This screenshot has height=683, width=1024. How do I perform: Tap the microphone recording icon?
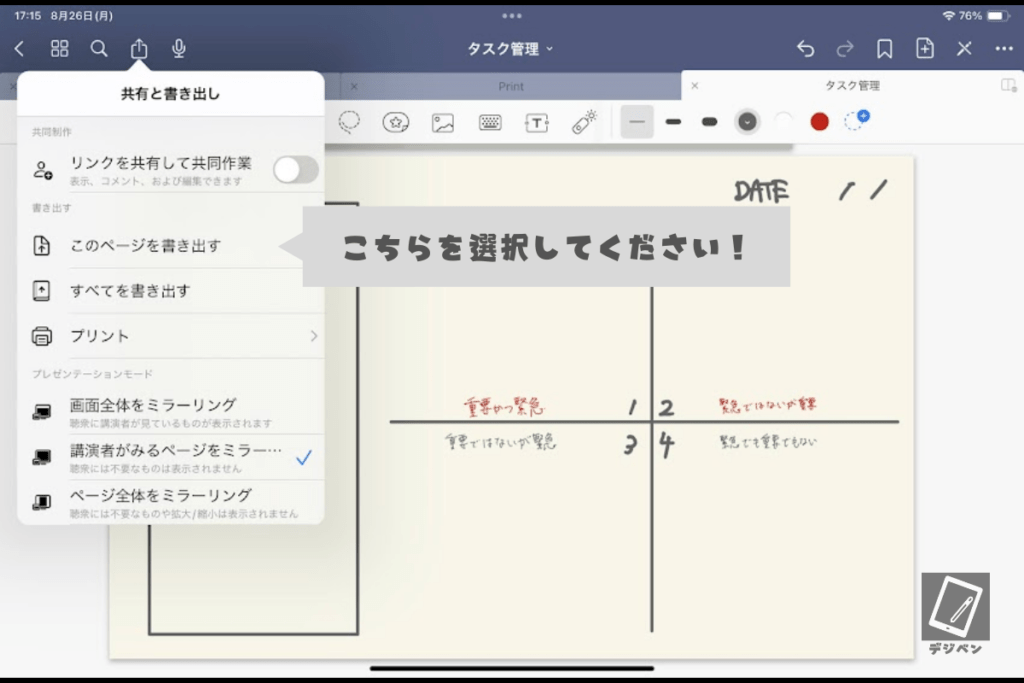pos(178,48)
